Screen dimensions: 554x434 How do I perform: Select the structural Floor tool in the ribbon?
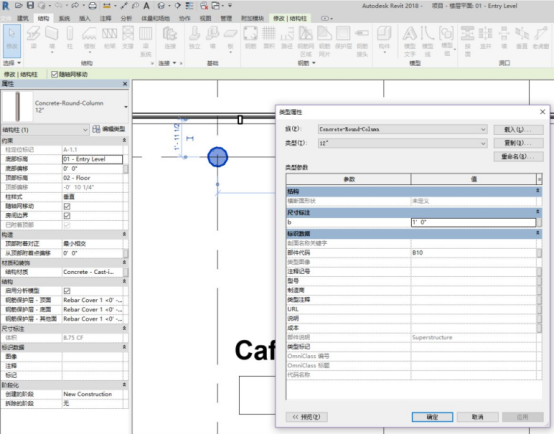89,38
